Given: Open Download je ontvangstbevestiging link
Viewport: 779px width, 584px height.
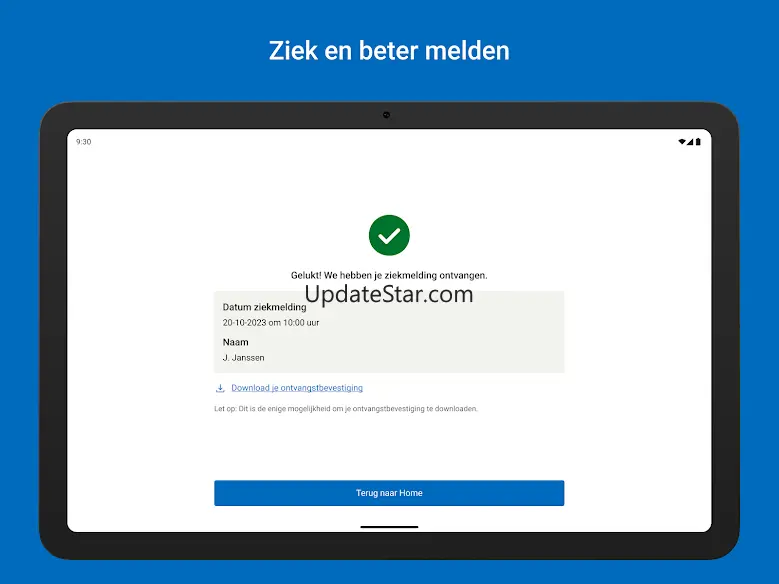Looking at the screenshot, I should coord(297,388).
